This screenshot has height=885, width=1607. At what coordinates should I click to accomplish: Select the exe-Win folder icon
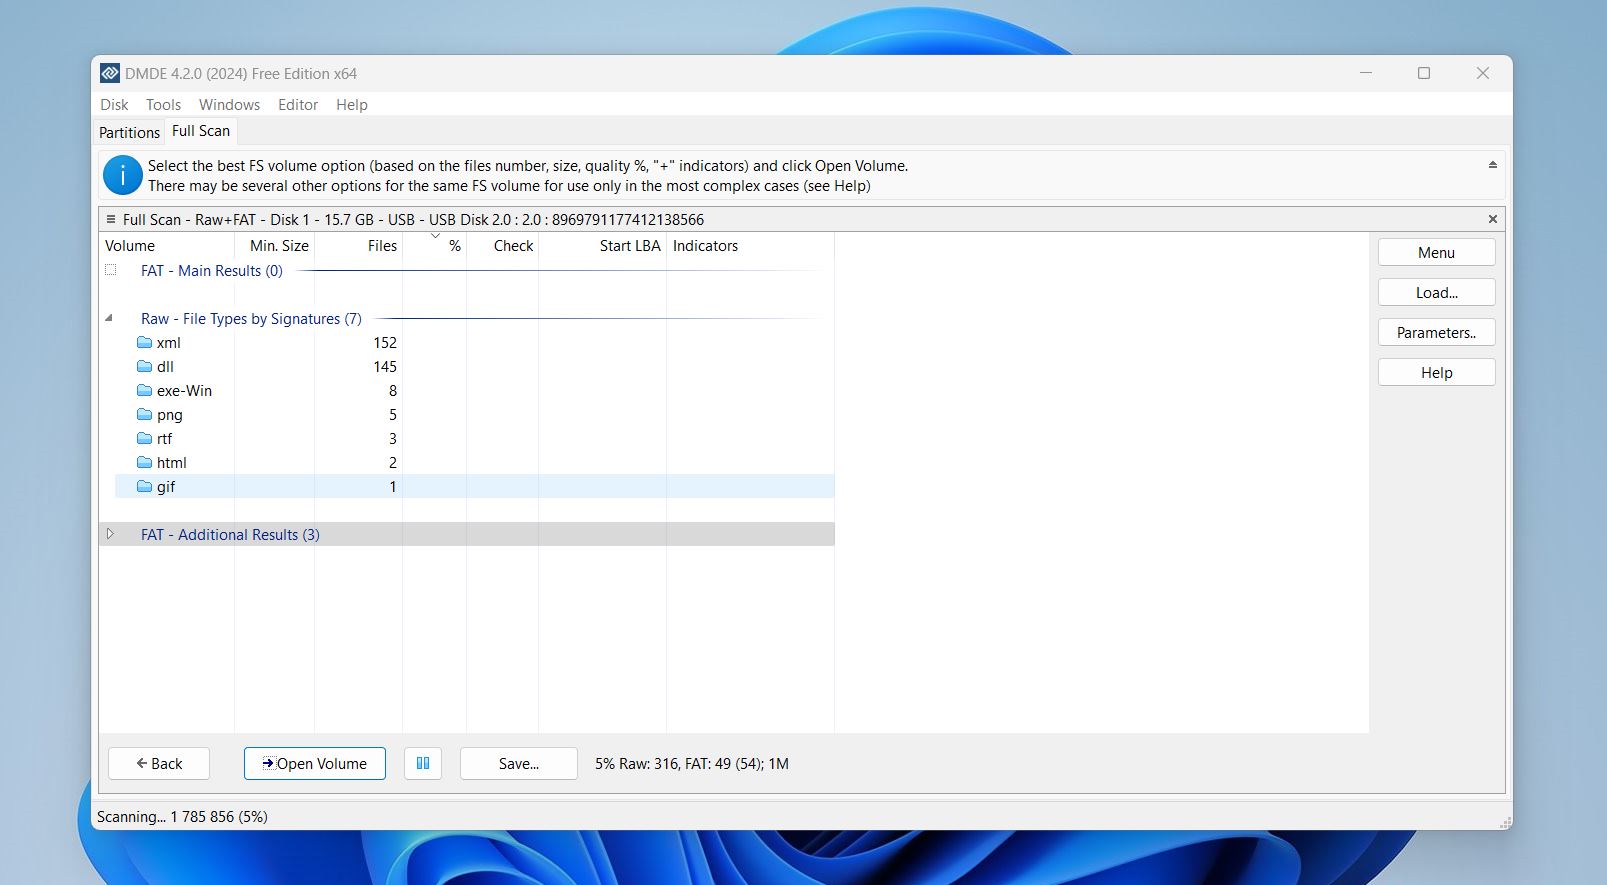pyautogui.click(x=144, y=391)
